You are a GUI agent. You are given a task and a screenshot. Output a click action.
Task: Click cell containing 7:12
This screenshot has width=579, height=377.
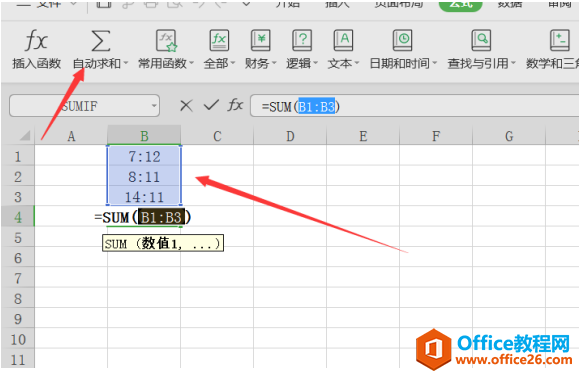pyautogui.click(x=144, y=156)
